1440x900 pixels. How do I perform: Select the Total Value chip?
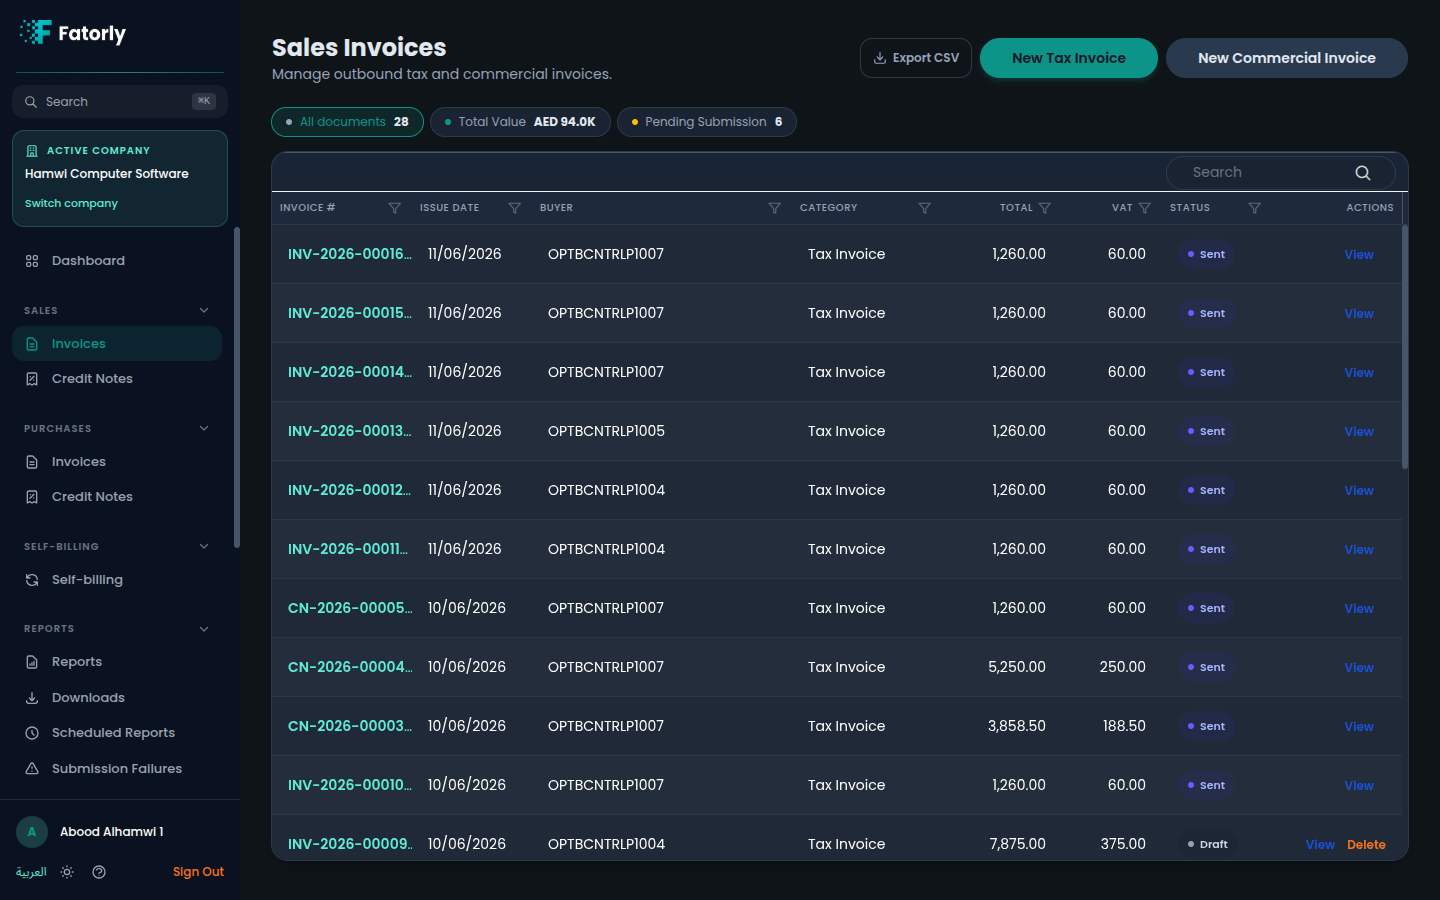[520, 122]
